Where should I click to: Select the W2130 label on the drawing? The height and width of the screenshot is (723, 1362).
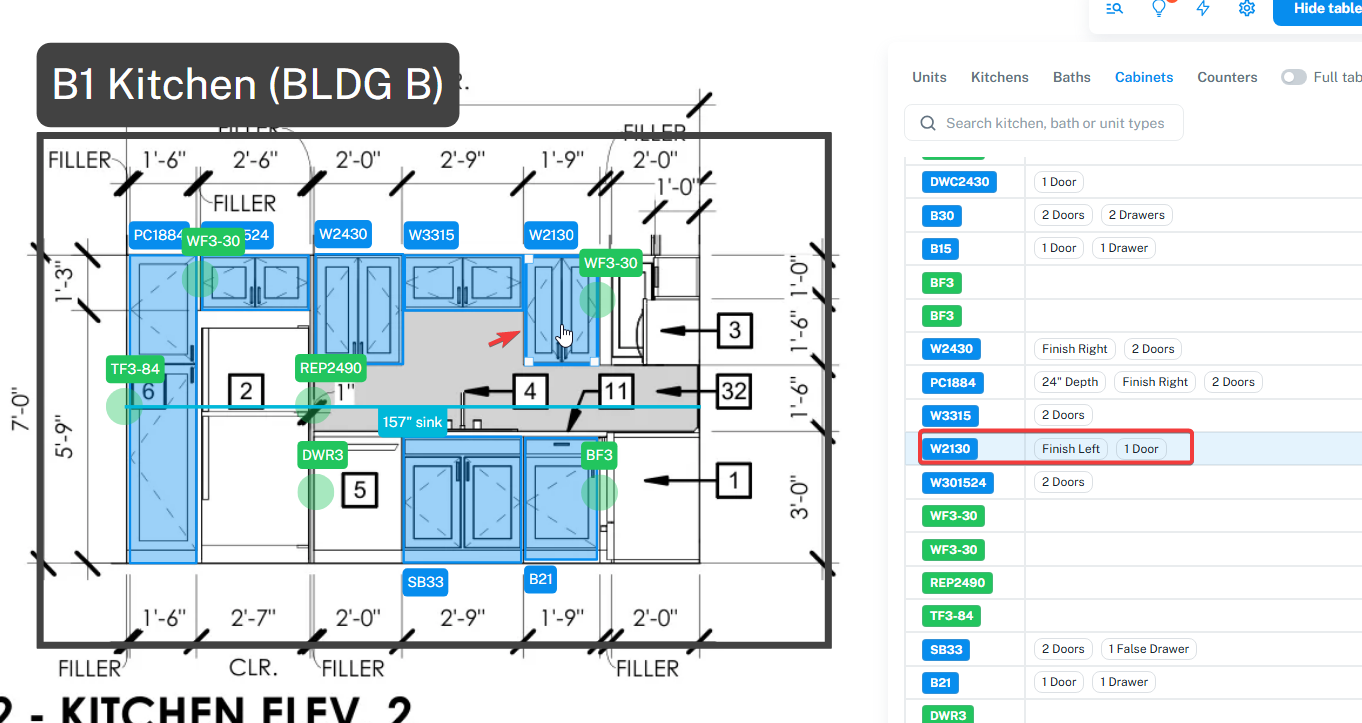(551, 236)
